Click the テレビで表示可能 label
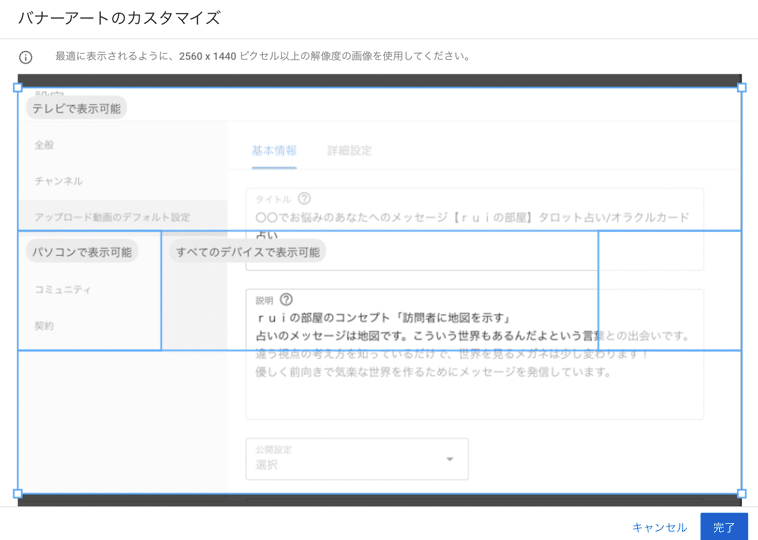This screenshot has width=758, height=540. (76, 108)
